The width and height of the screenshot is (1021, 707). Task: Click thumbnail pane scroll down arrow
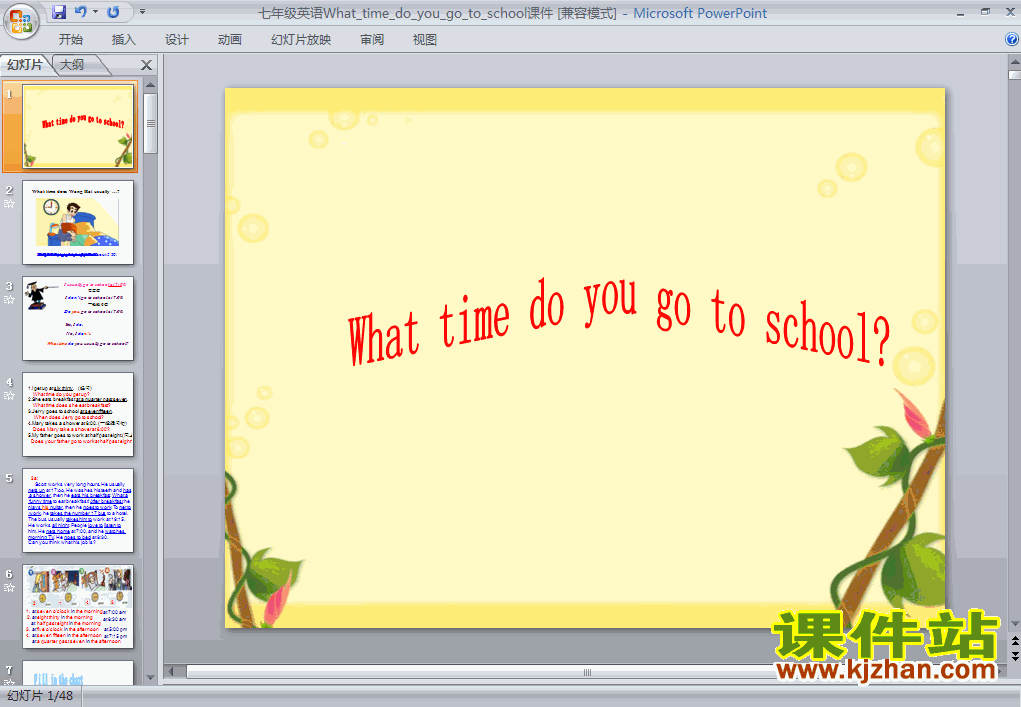click(x=150, y=678)
